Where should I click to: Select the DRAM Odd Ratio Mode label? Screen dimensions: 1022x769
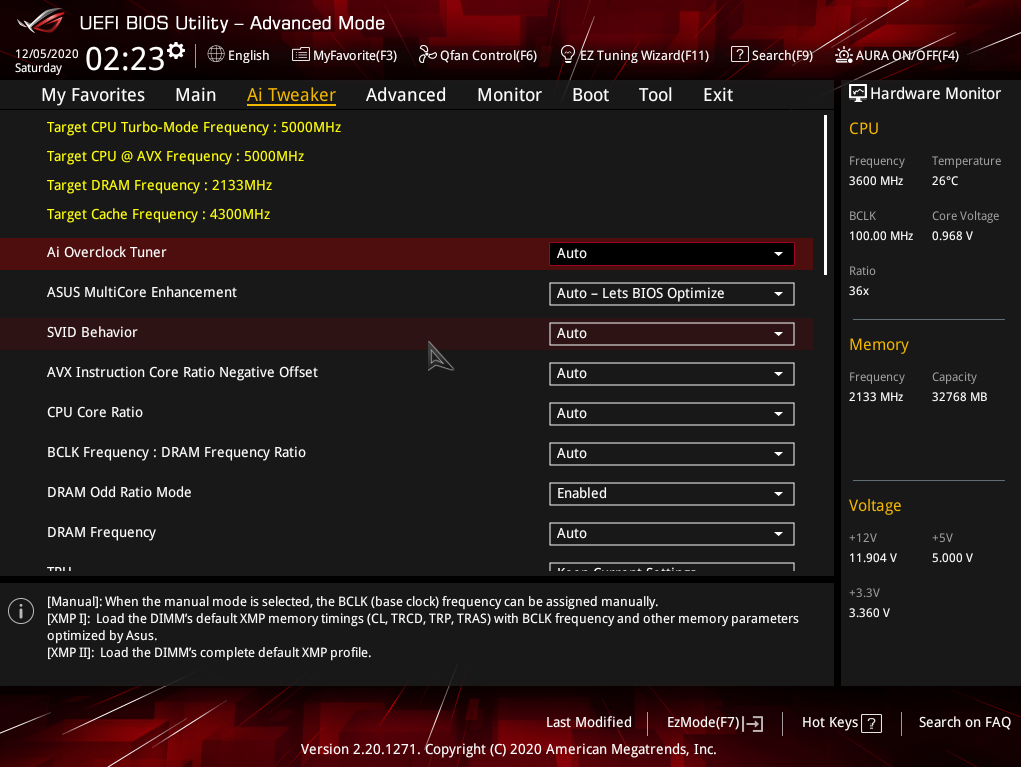[x=119, y=493]
